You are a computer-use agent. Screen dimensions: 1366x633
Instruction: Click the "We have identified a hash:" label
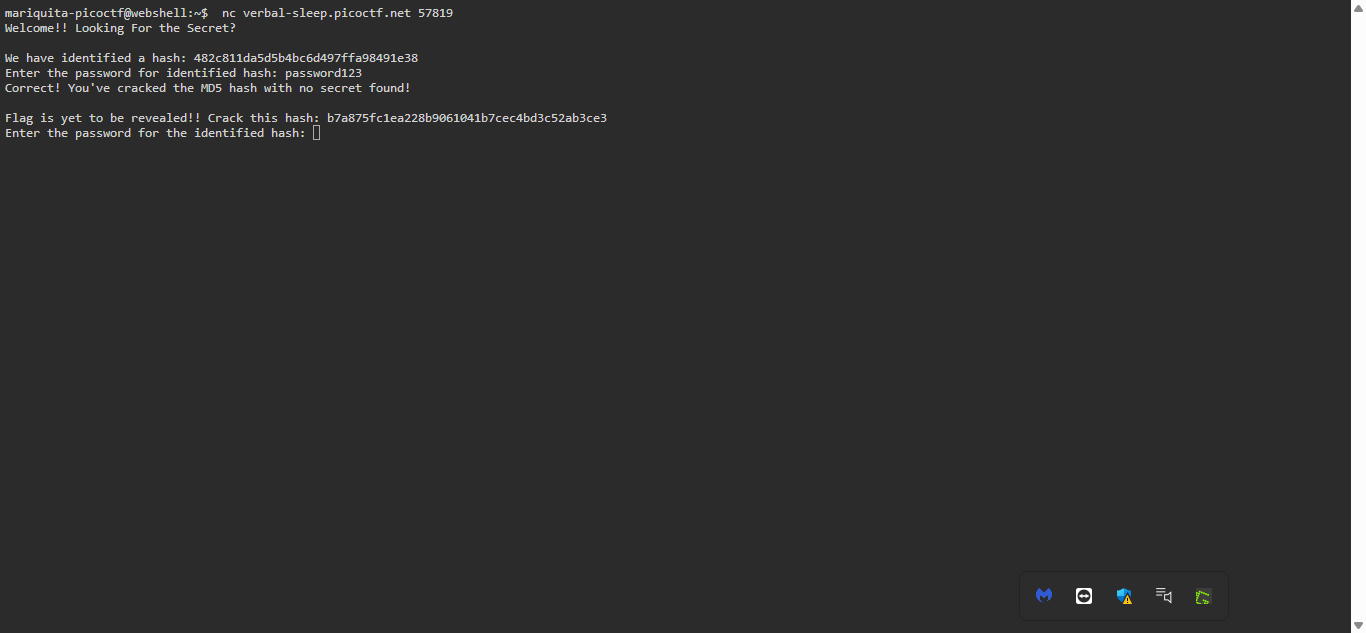click(x=95, y=58)
